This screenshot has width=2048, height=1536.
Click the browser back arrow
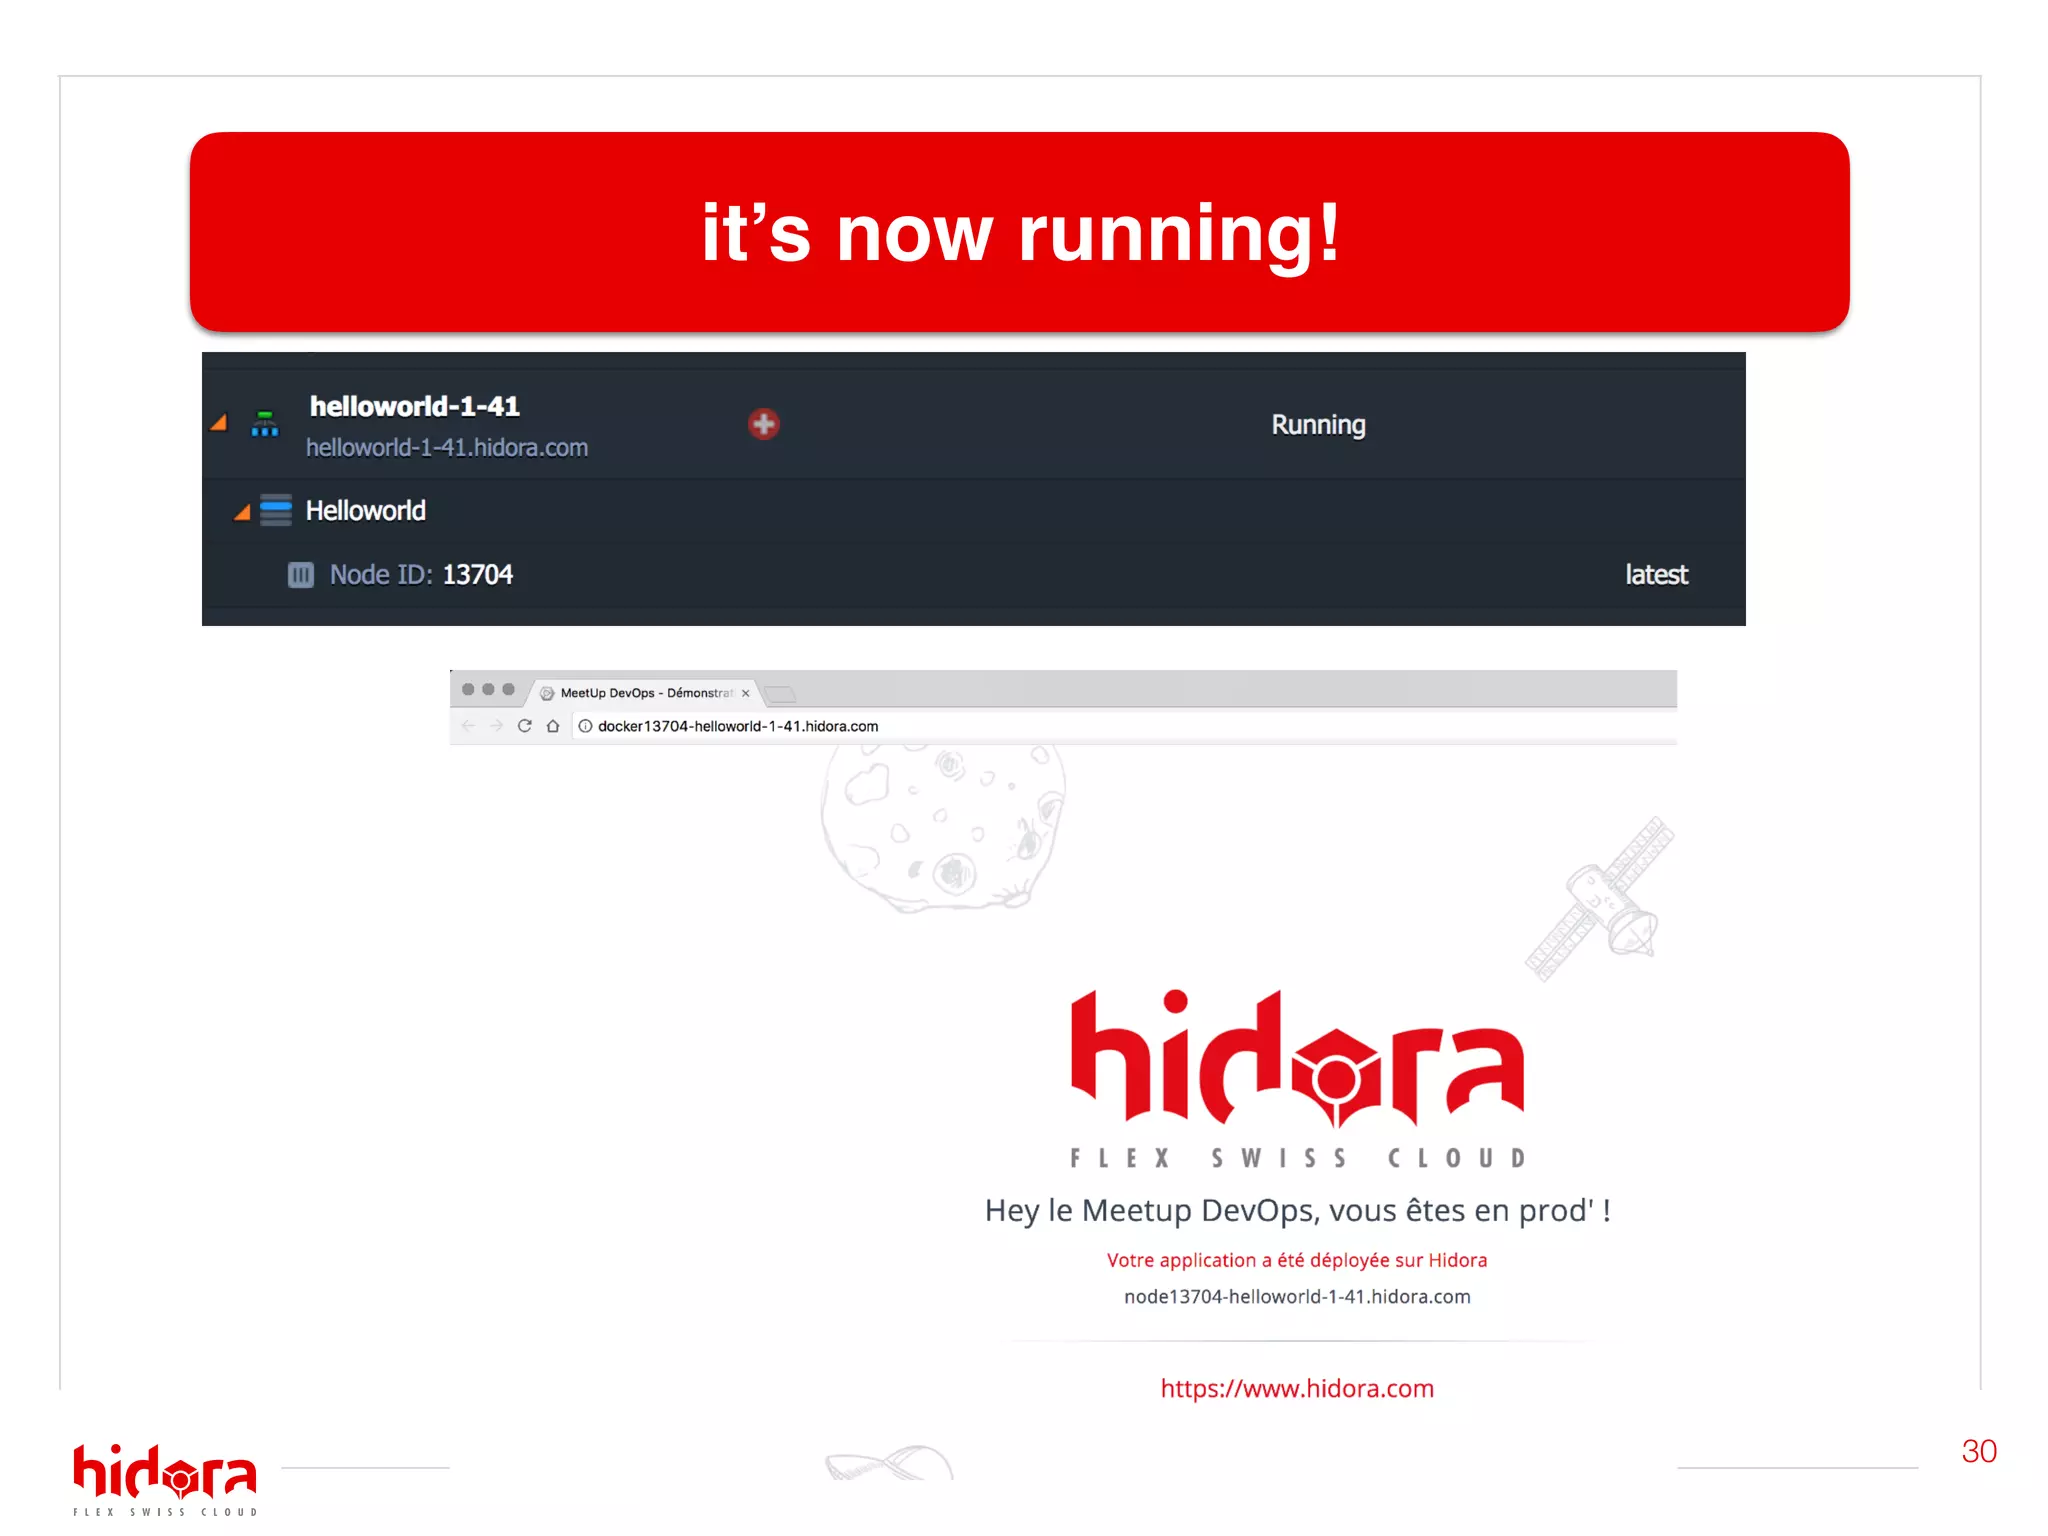pyautogui.click(x=468, y=726)
